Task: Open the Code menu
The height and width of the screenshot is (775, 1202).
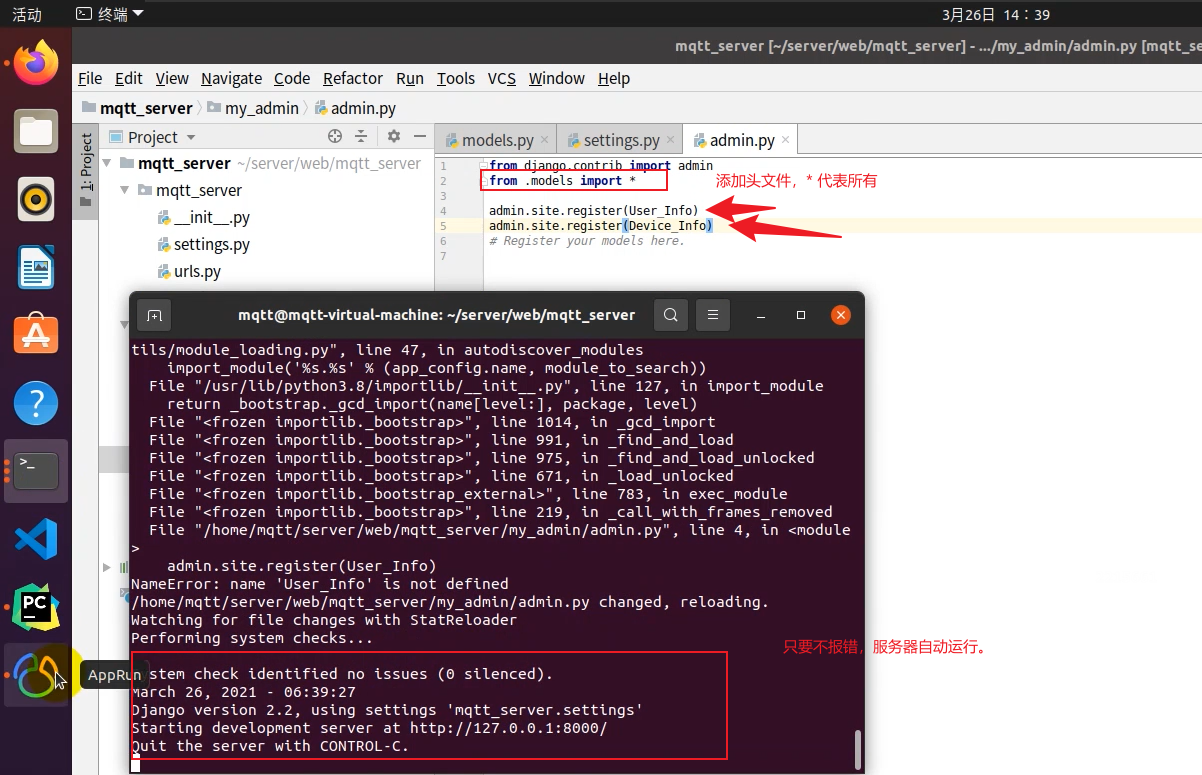Action: pyautogui.click(x=292, y=78)
